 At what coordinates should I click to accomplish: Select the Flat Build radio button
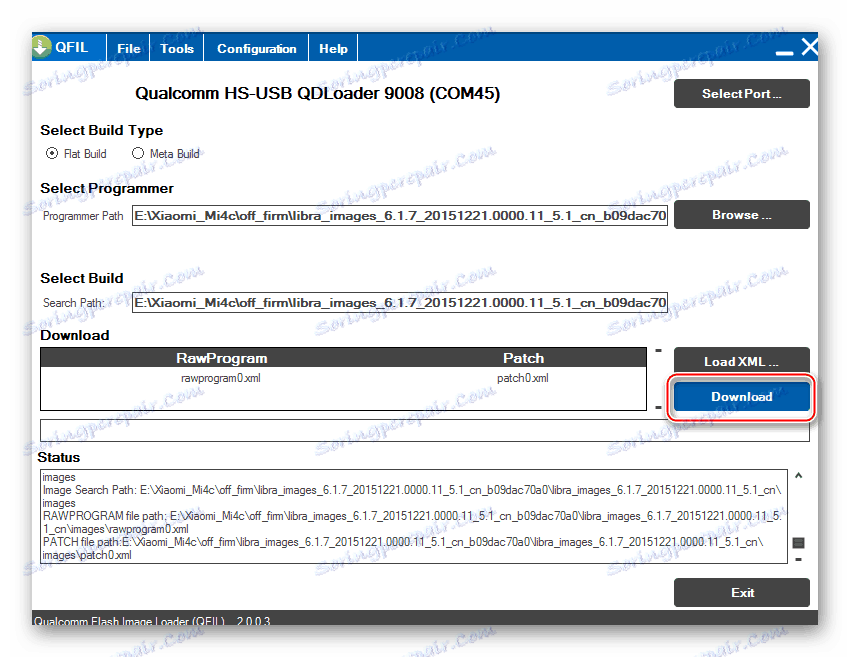[x=51, y=153]
